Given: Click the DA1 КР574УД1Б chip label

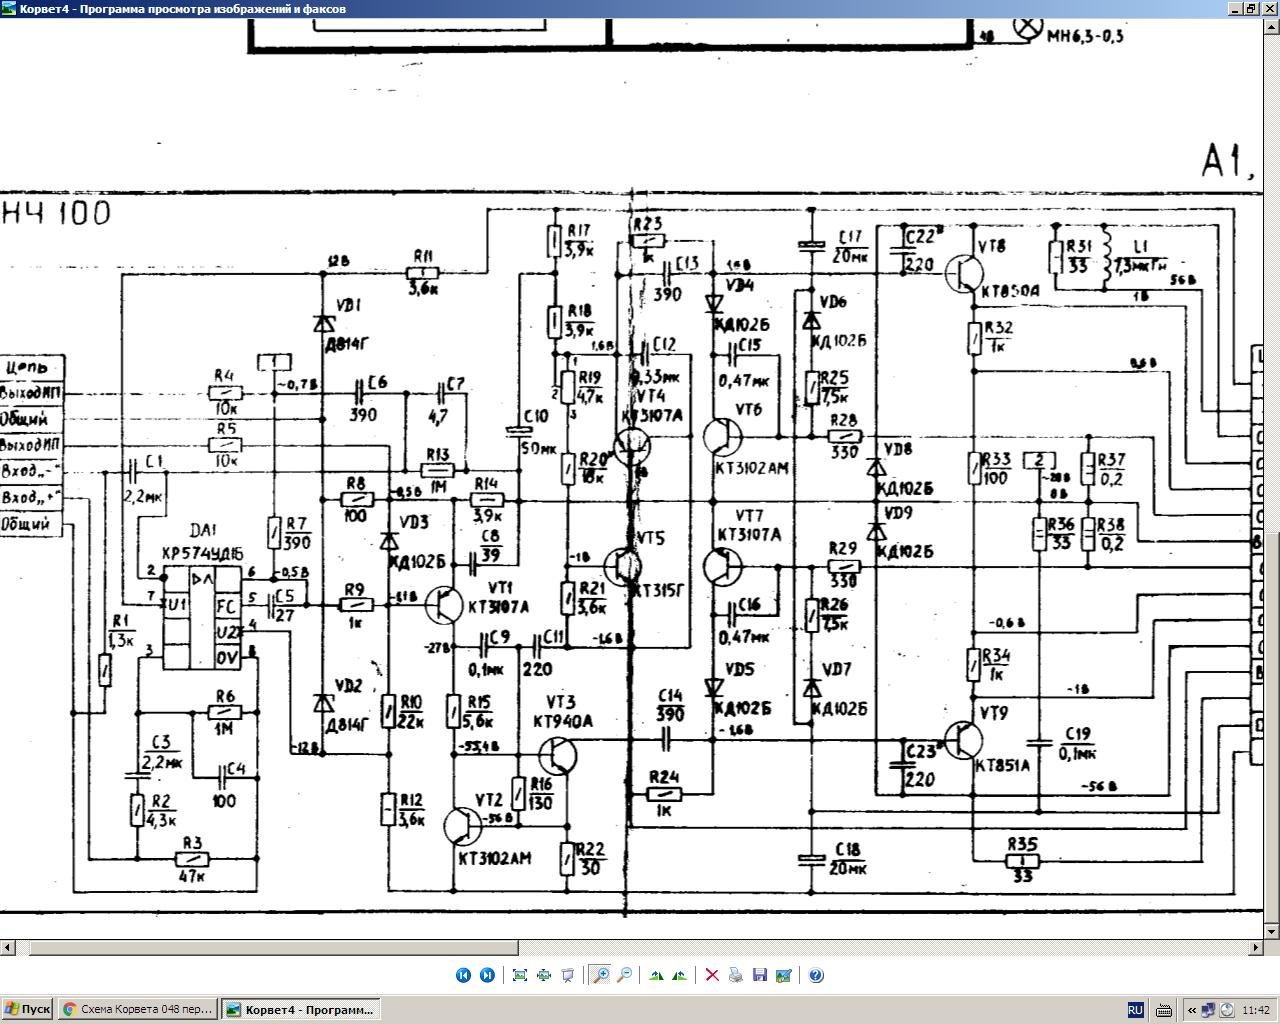Looking at the screenshot, I should 202,541.
